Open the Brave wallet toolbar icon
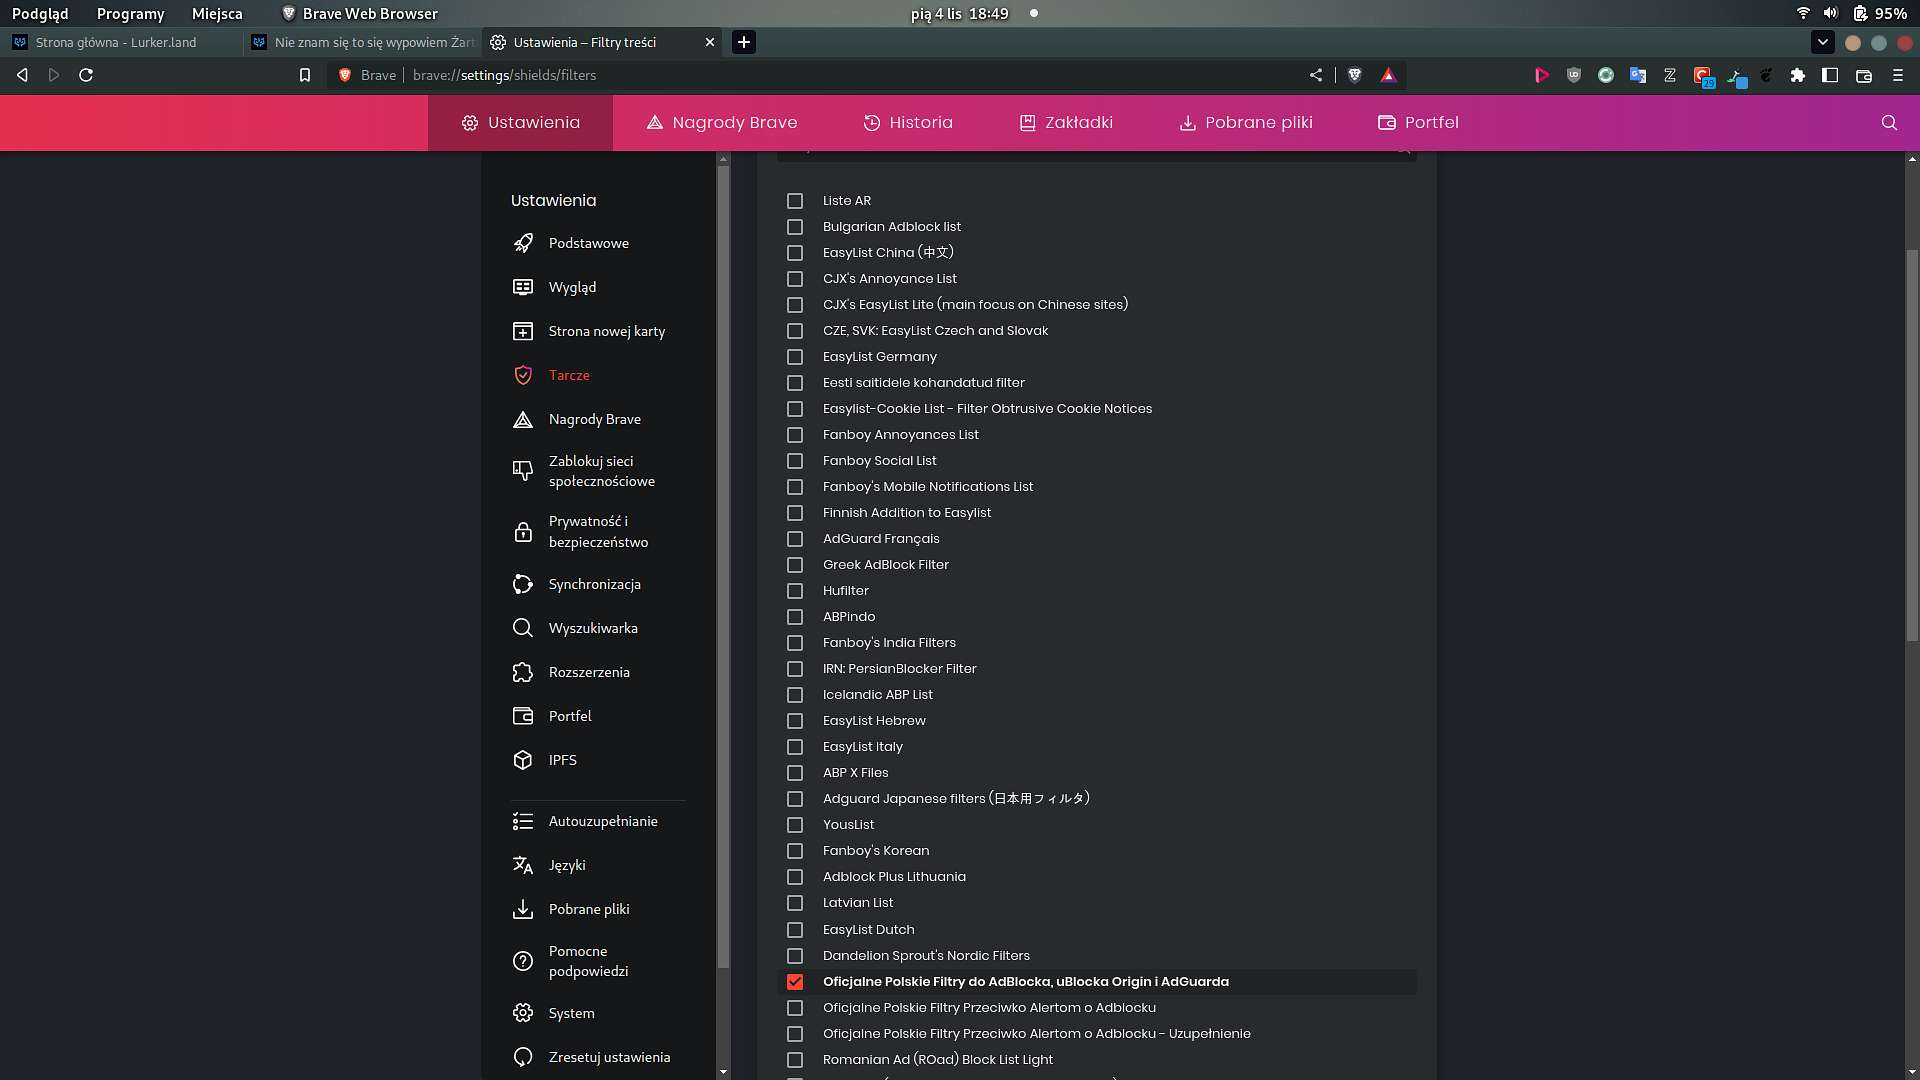Screen dimensions: 1920x1080 tap(1864, 75)
